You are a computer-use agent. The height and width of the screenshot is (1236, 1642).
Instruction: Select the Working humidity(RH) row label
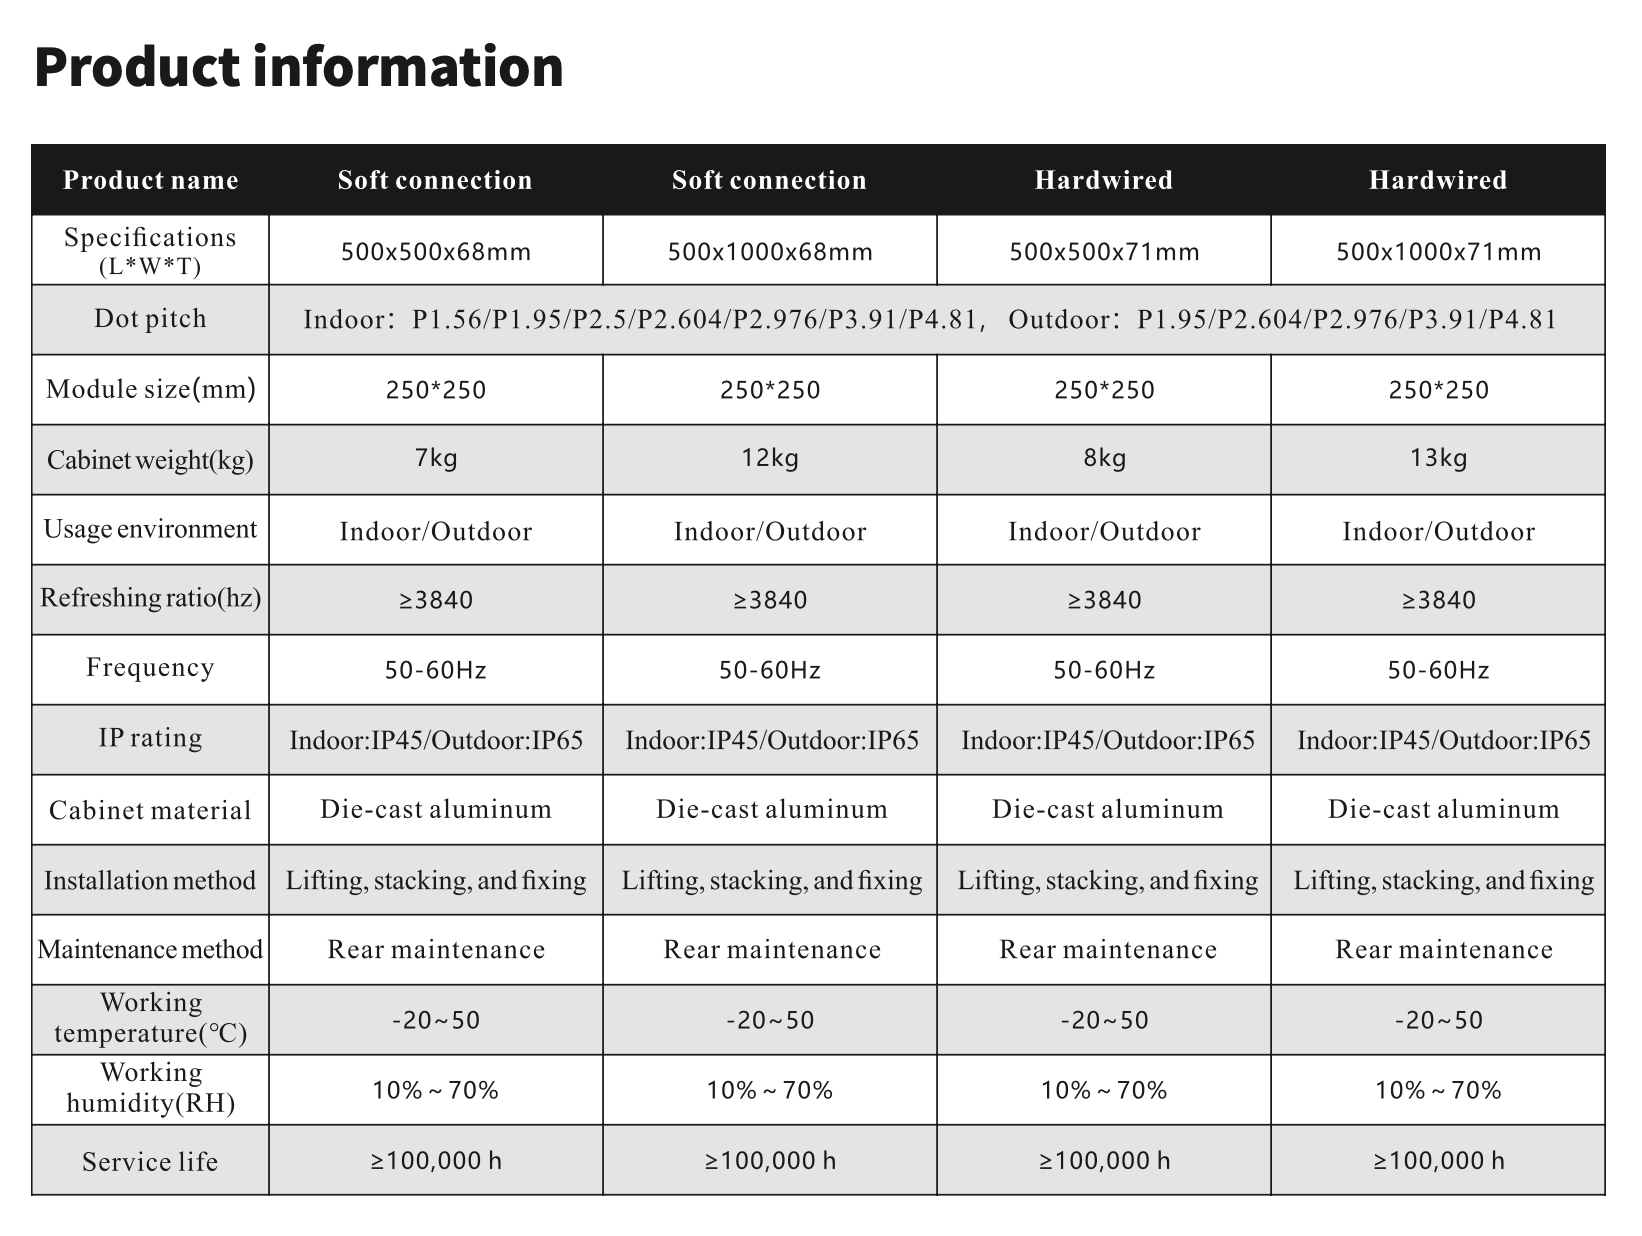151,1088
